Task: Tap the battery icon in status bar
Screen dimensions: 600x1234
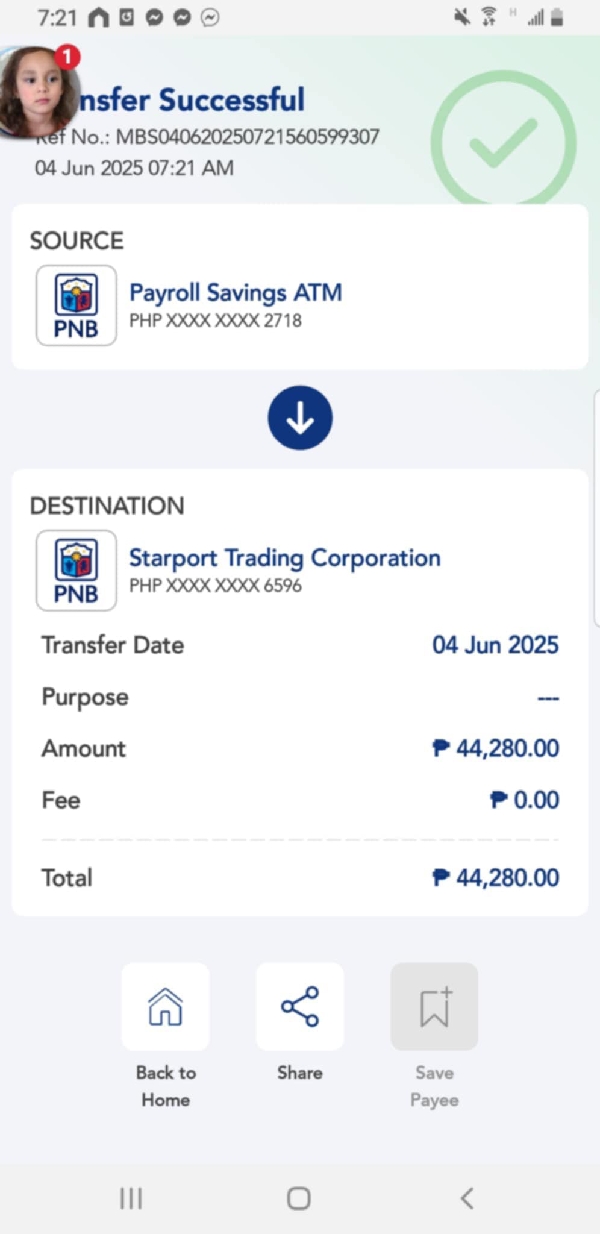Action: coord(557,17)
